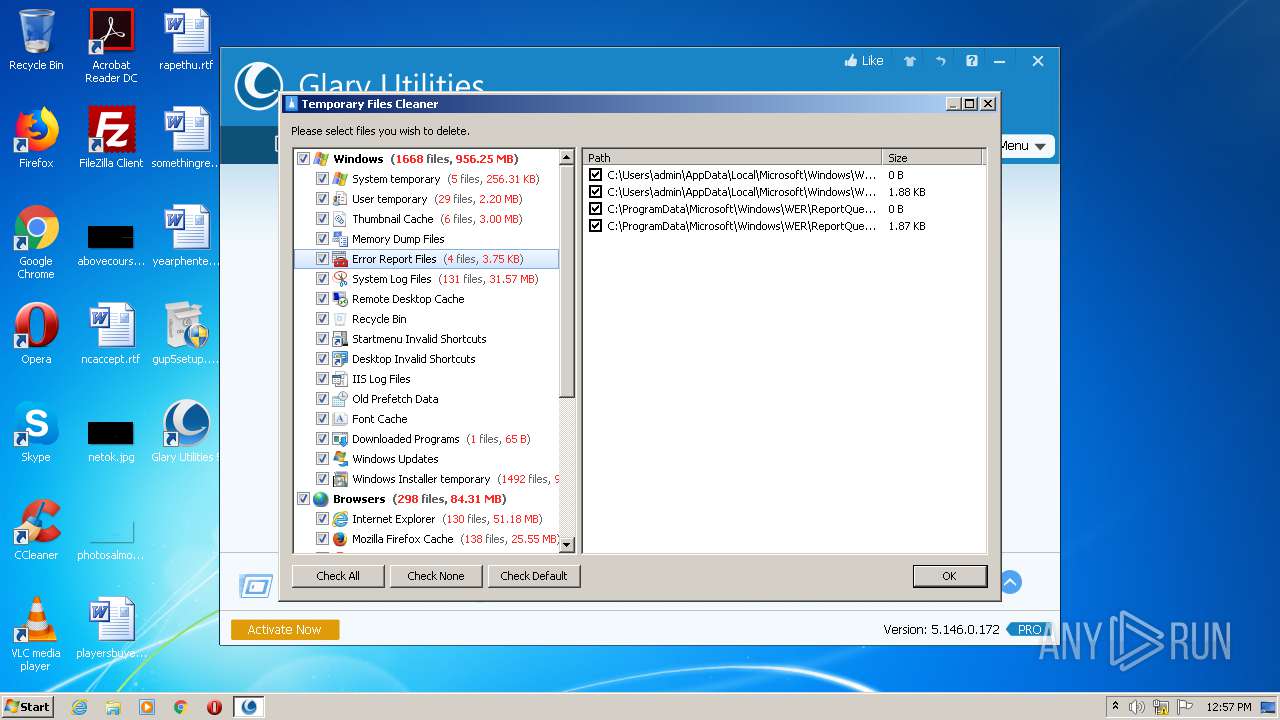This screenshot has width=1280, height=720.
Task: Click Check Default button
Action: point(534,576)
